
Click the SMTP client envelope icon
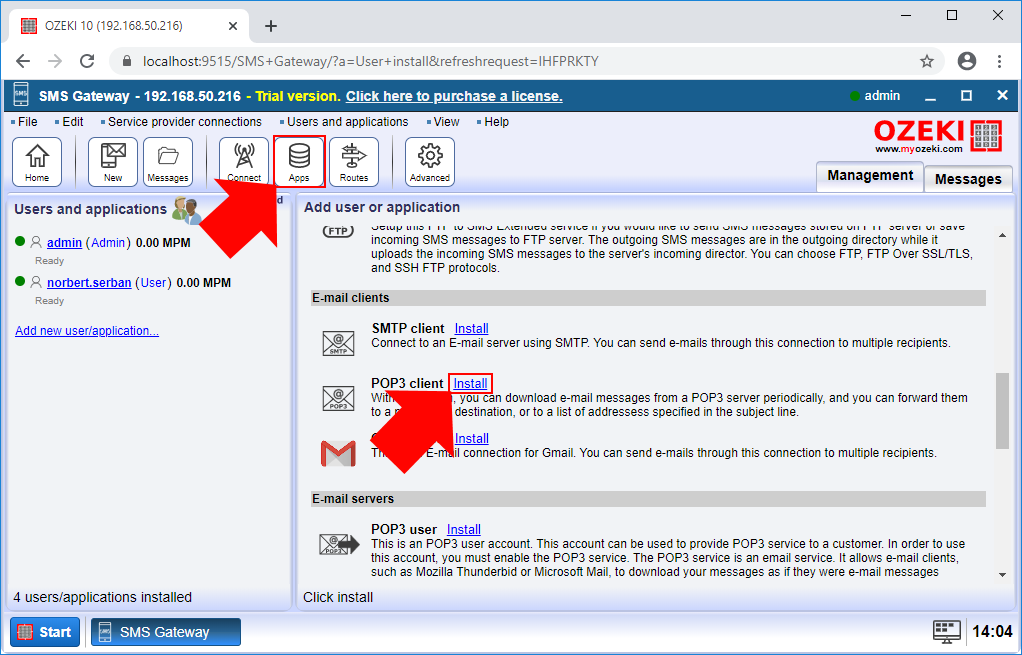338,343
